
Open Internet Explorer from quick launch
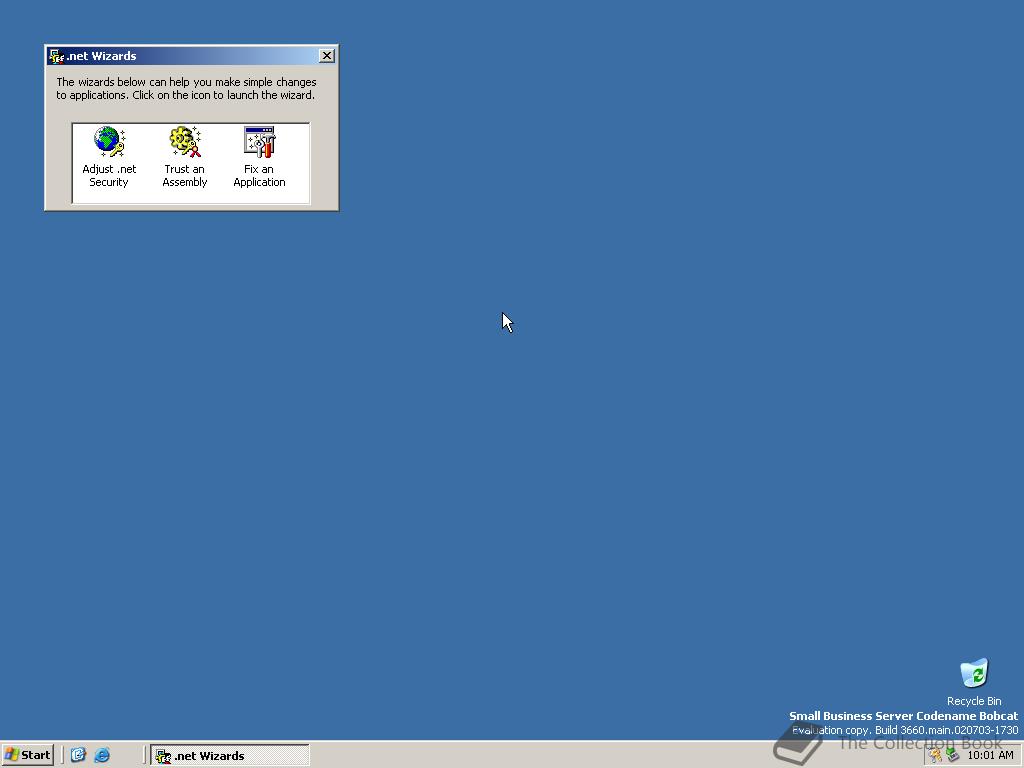tap(102, 755)
